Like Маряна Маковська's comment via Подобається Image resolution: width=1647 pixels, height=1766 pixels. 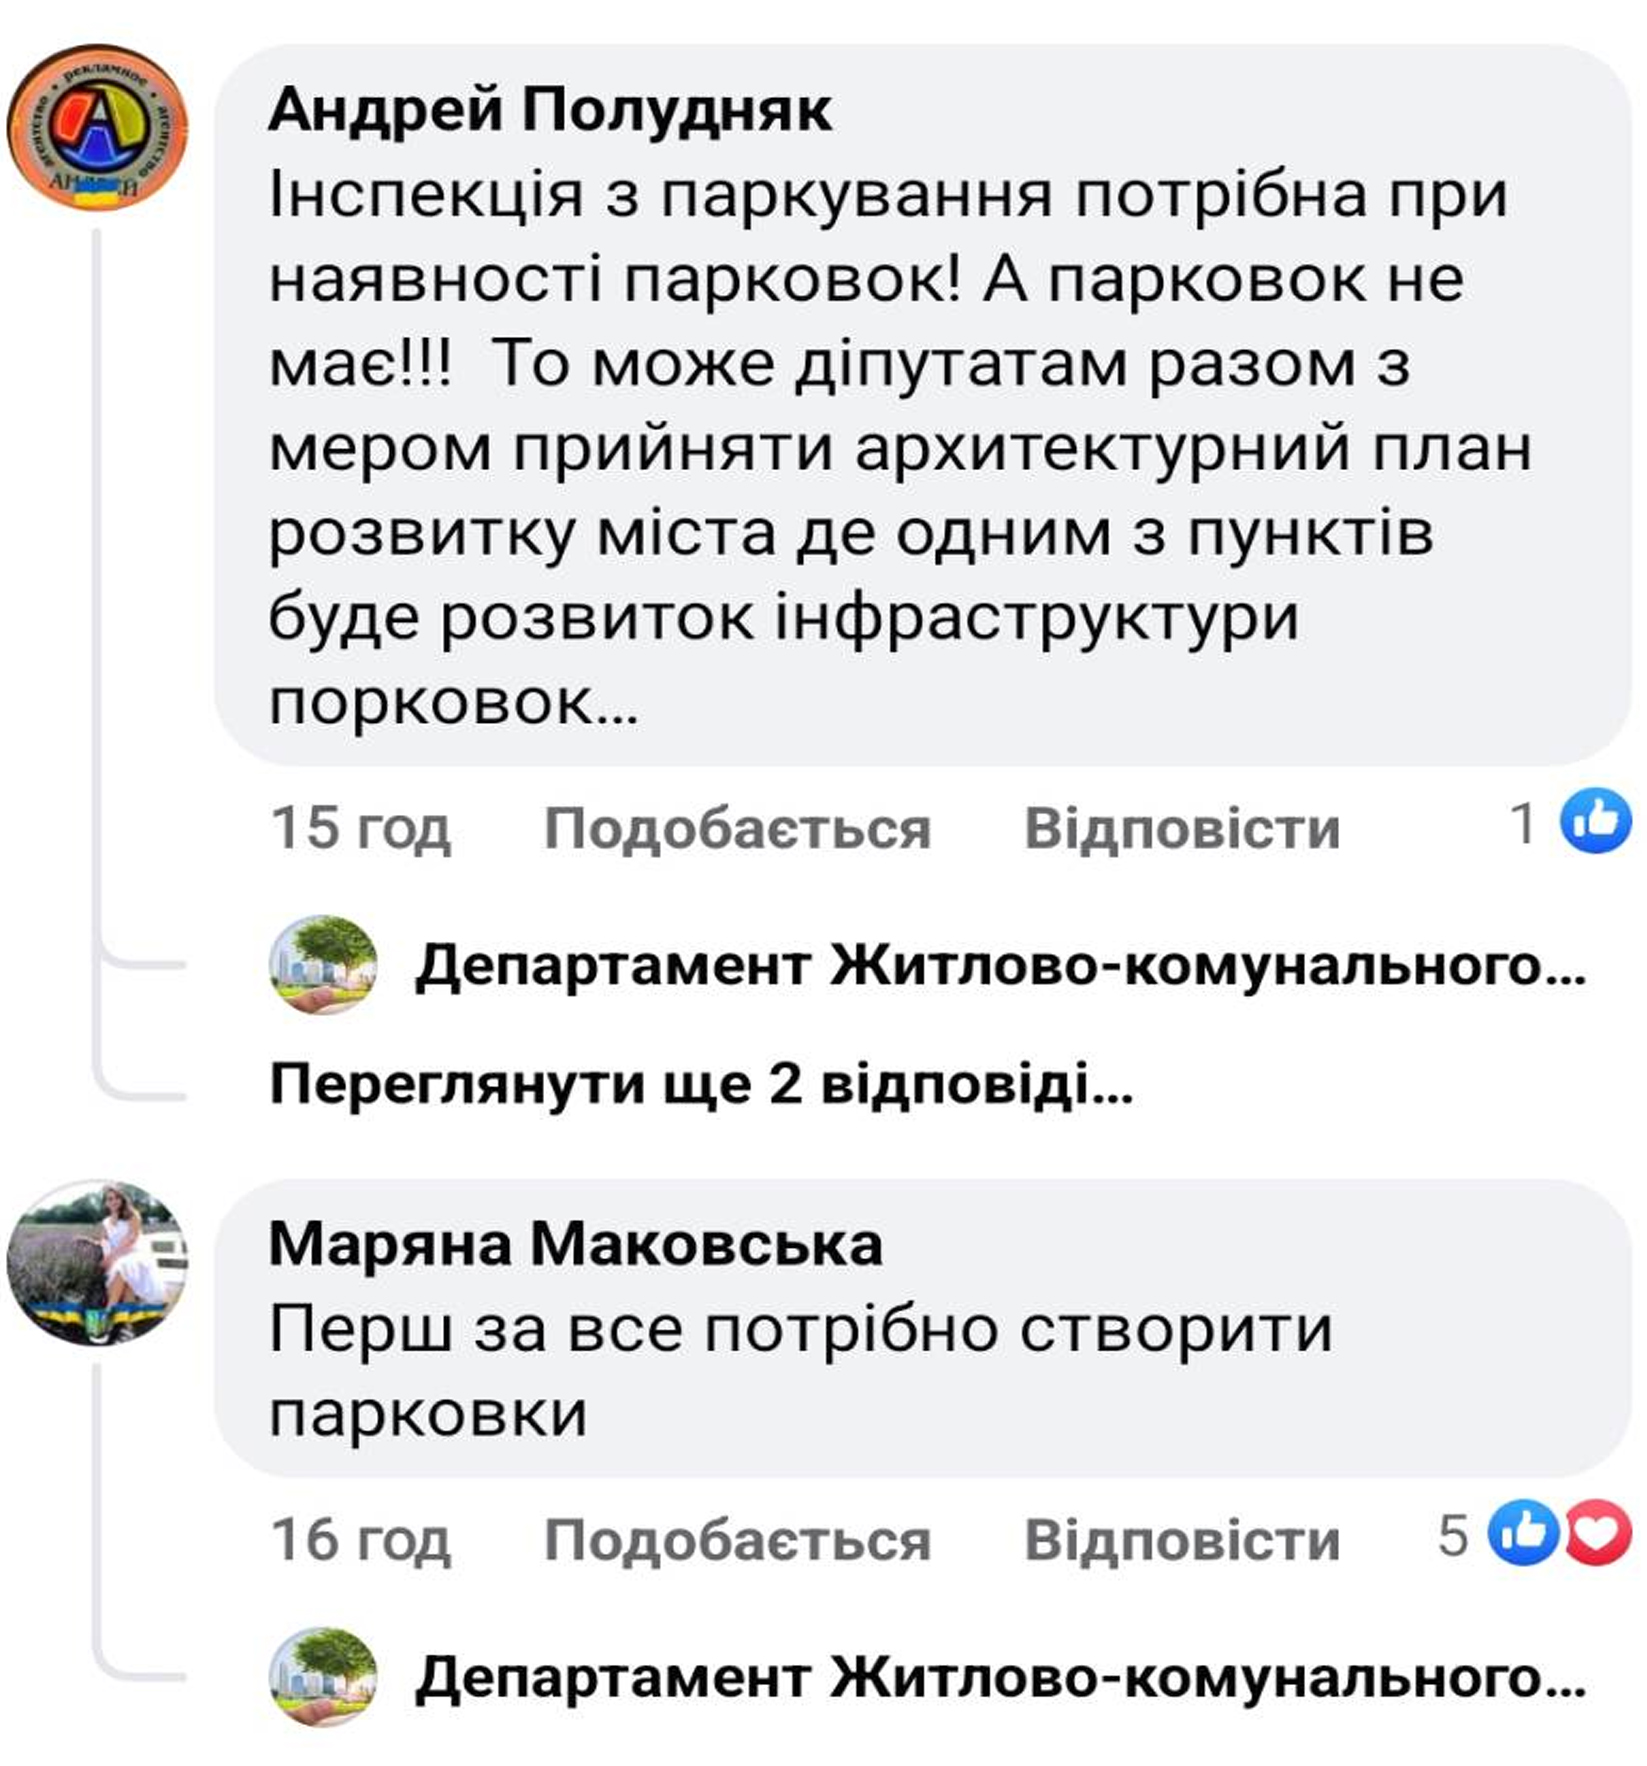(737, 1539)
